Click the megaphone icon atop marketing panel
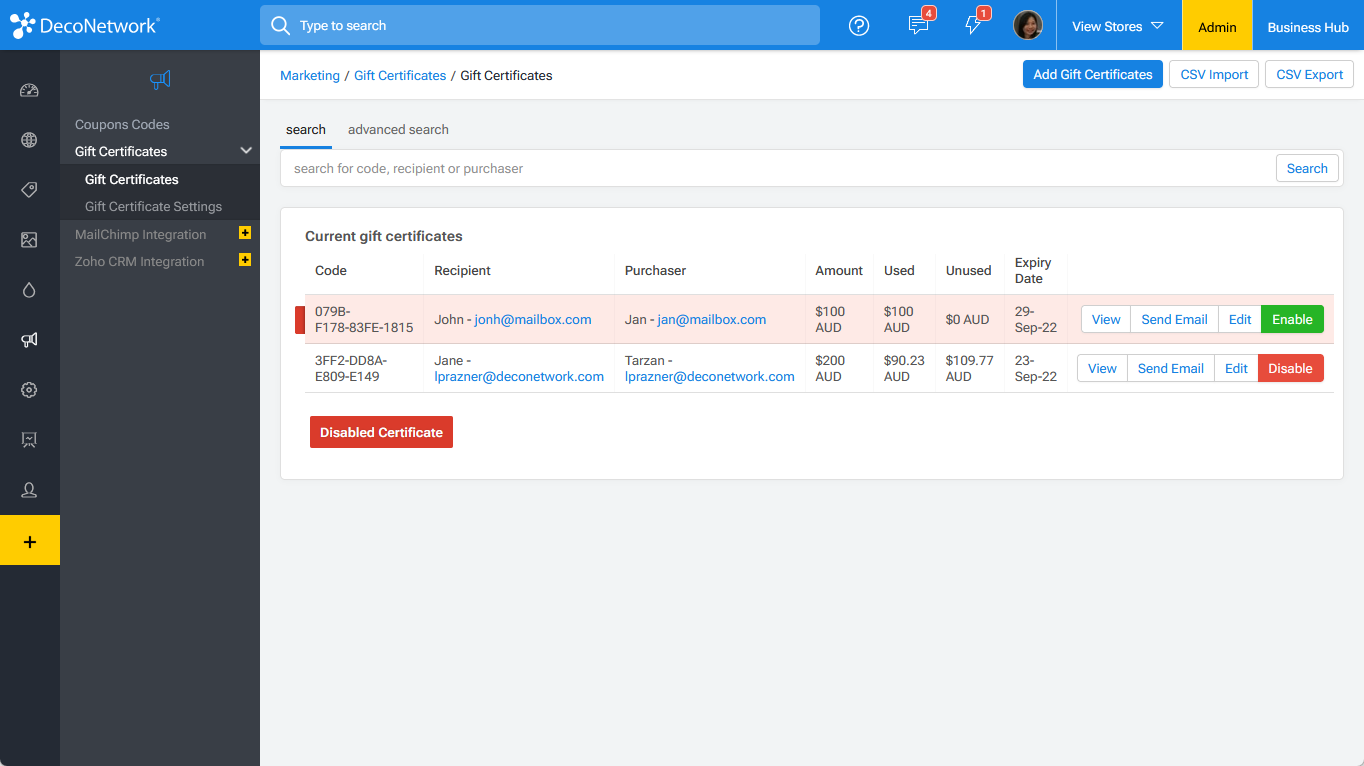The height and width of the screenshot is (766, 1364). pyautogui.click(x=160, y=79)
